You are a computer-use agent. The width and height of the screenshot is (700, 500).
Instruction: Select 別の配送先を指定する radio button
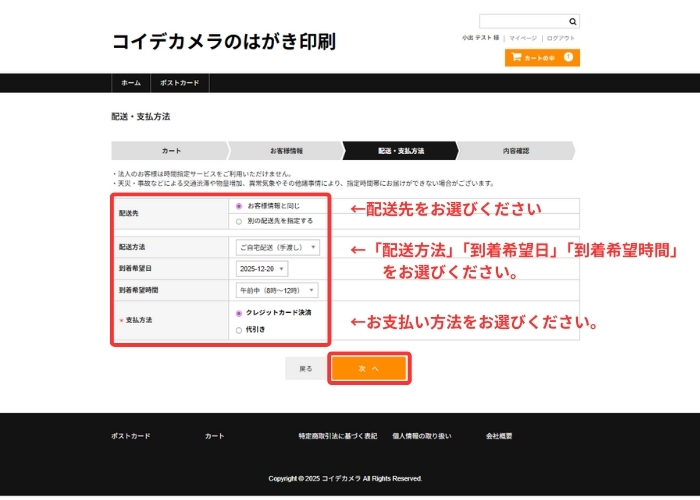click(238, 221)
